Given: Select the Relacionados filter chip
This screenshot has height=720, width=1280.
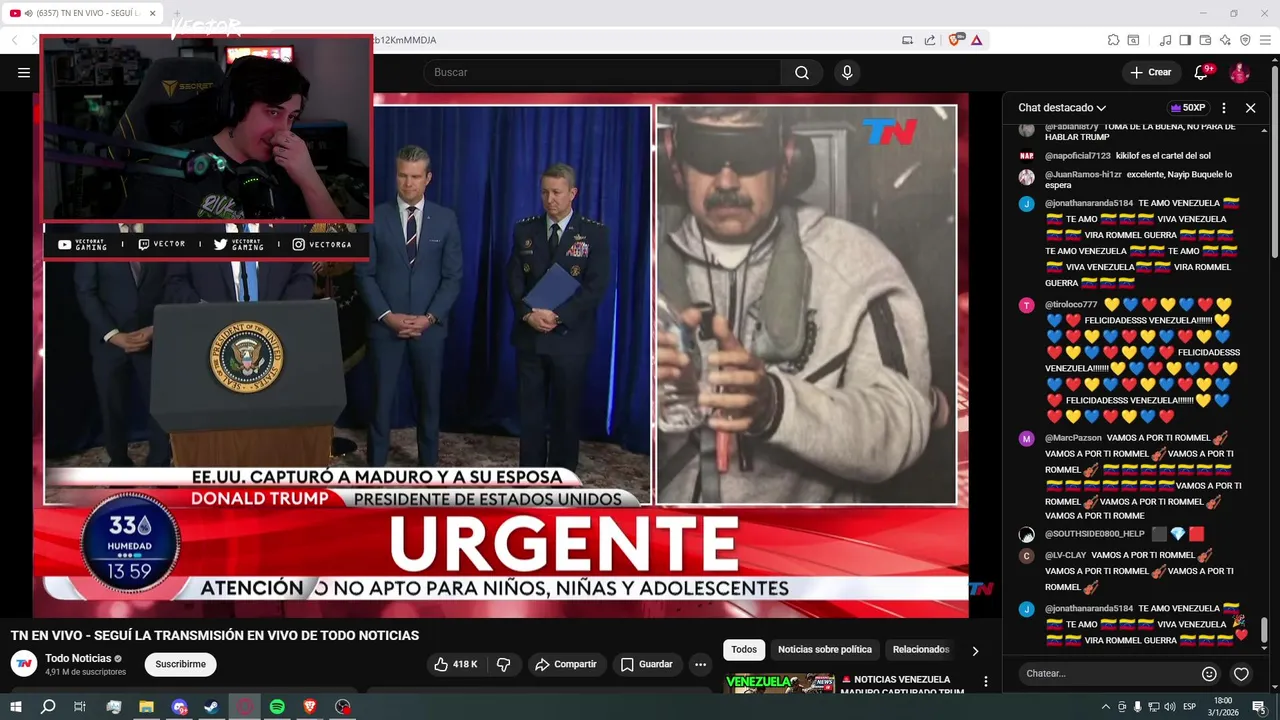Looking at the screenshot, I should click(x=921, y=650).
